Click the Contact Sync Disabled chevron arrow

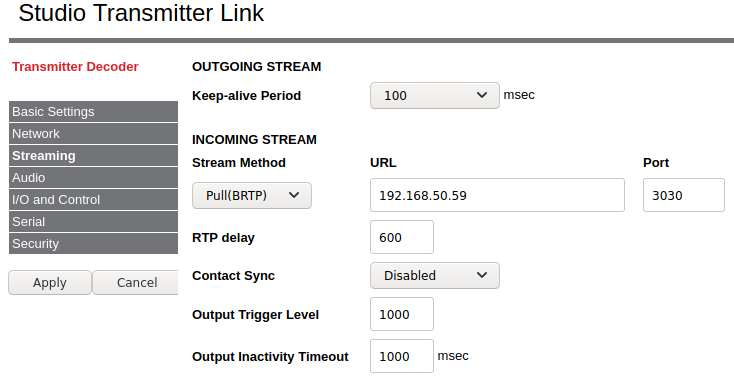(x=482, y=275)
